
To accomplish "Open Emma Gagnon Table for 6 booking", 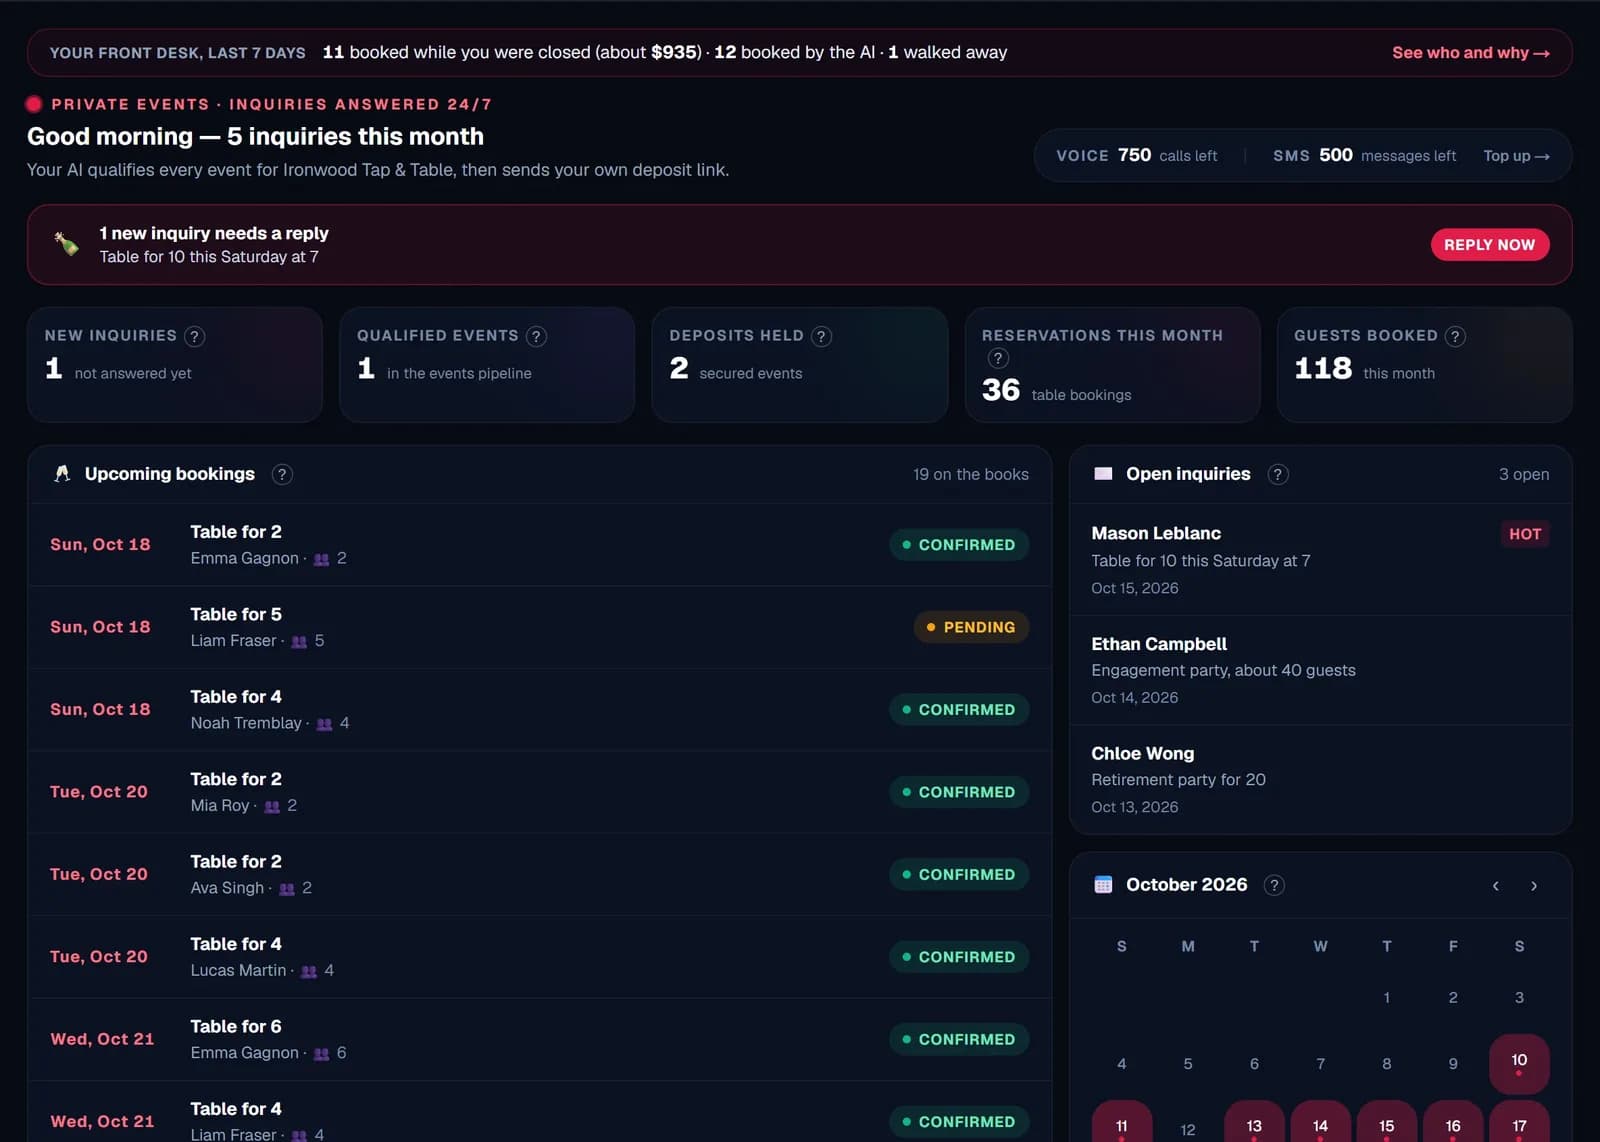I will pyautogui.click(x=540, y=1039).
